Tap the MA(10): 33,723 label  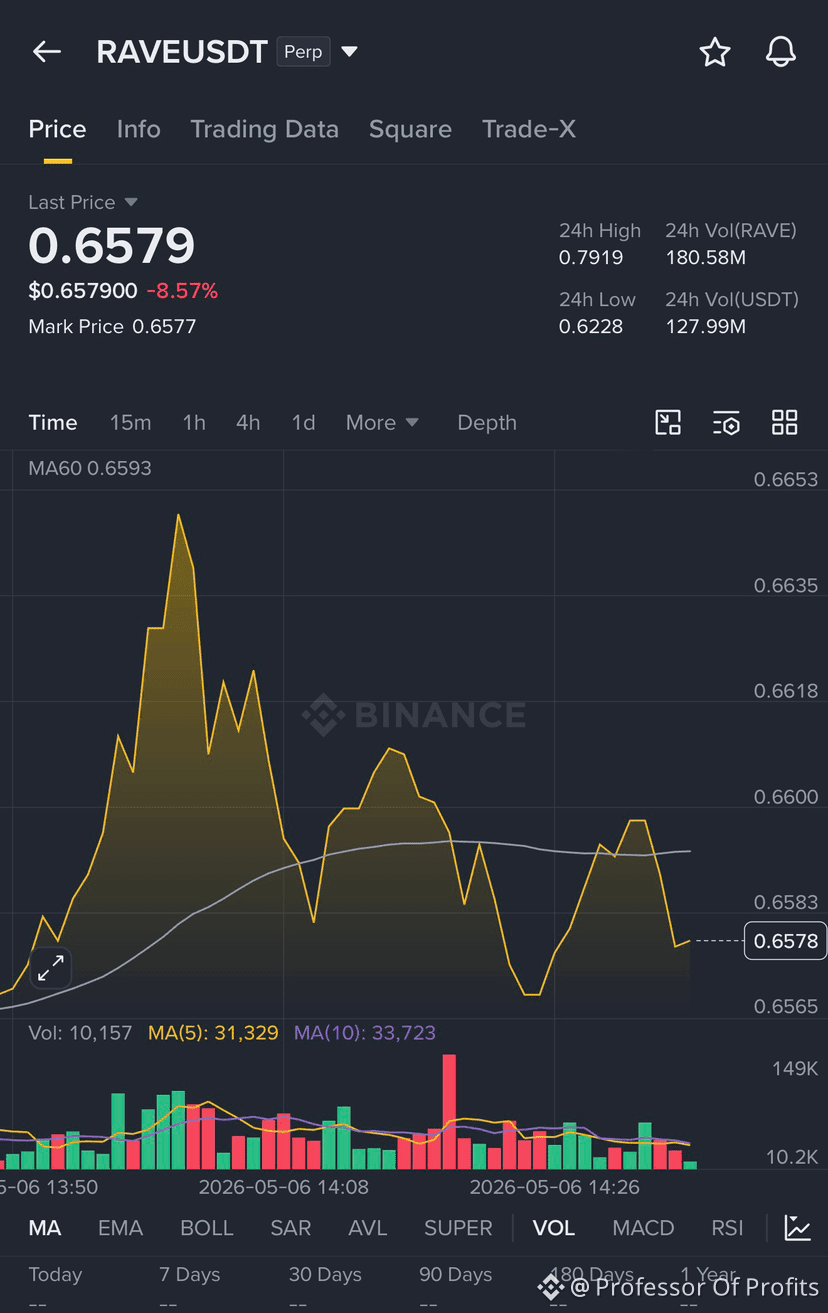coord(365,1033)
